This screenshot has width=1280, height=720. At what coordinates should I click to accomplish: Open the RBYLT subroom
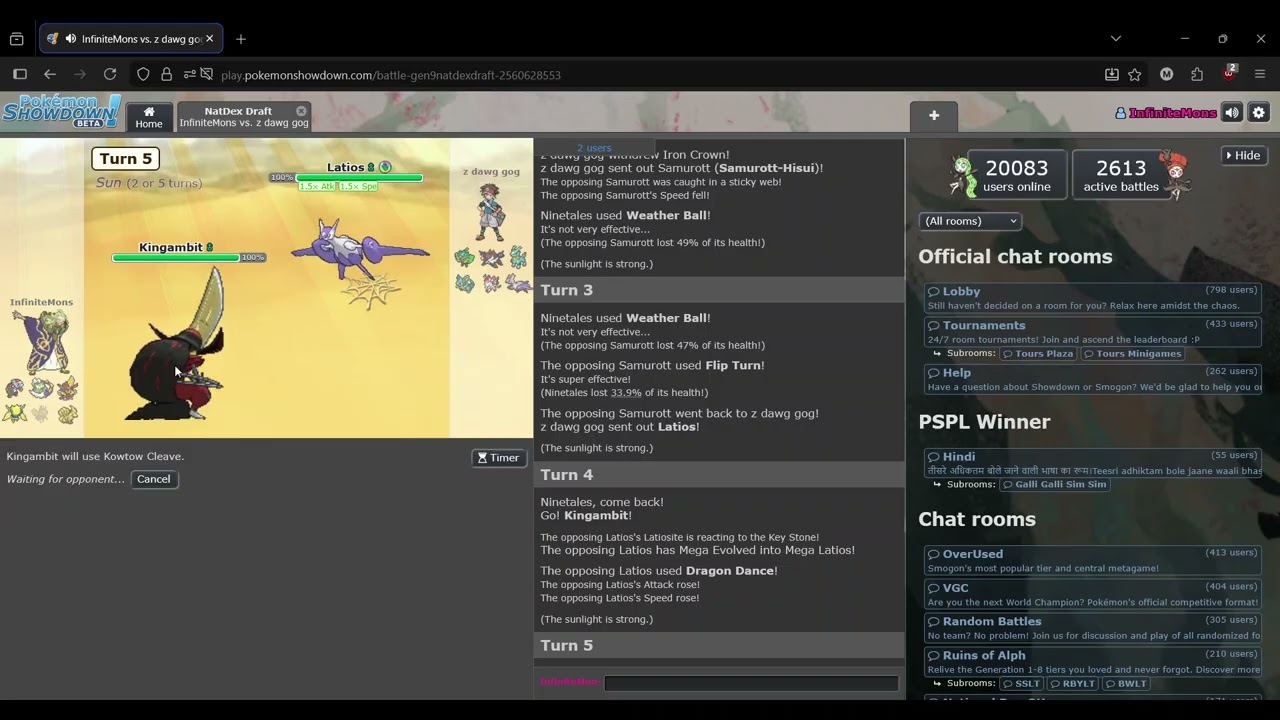pyautogui.click(x=1073, y=684)
